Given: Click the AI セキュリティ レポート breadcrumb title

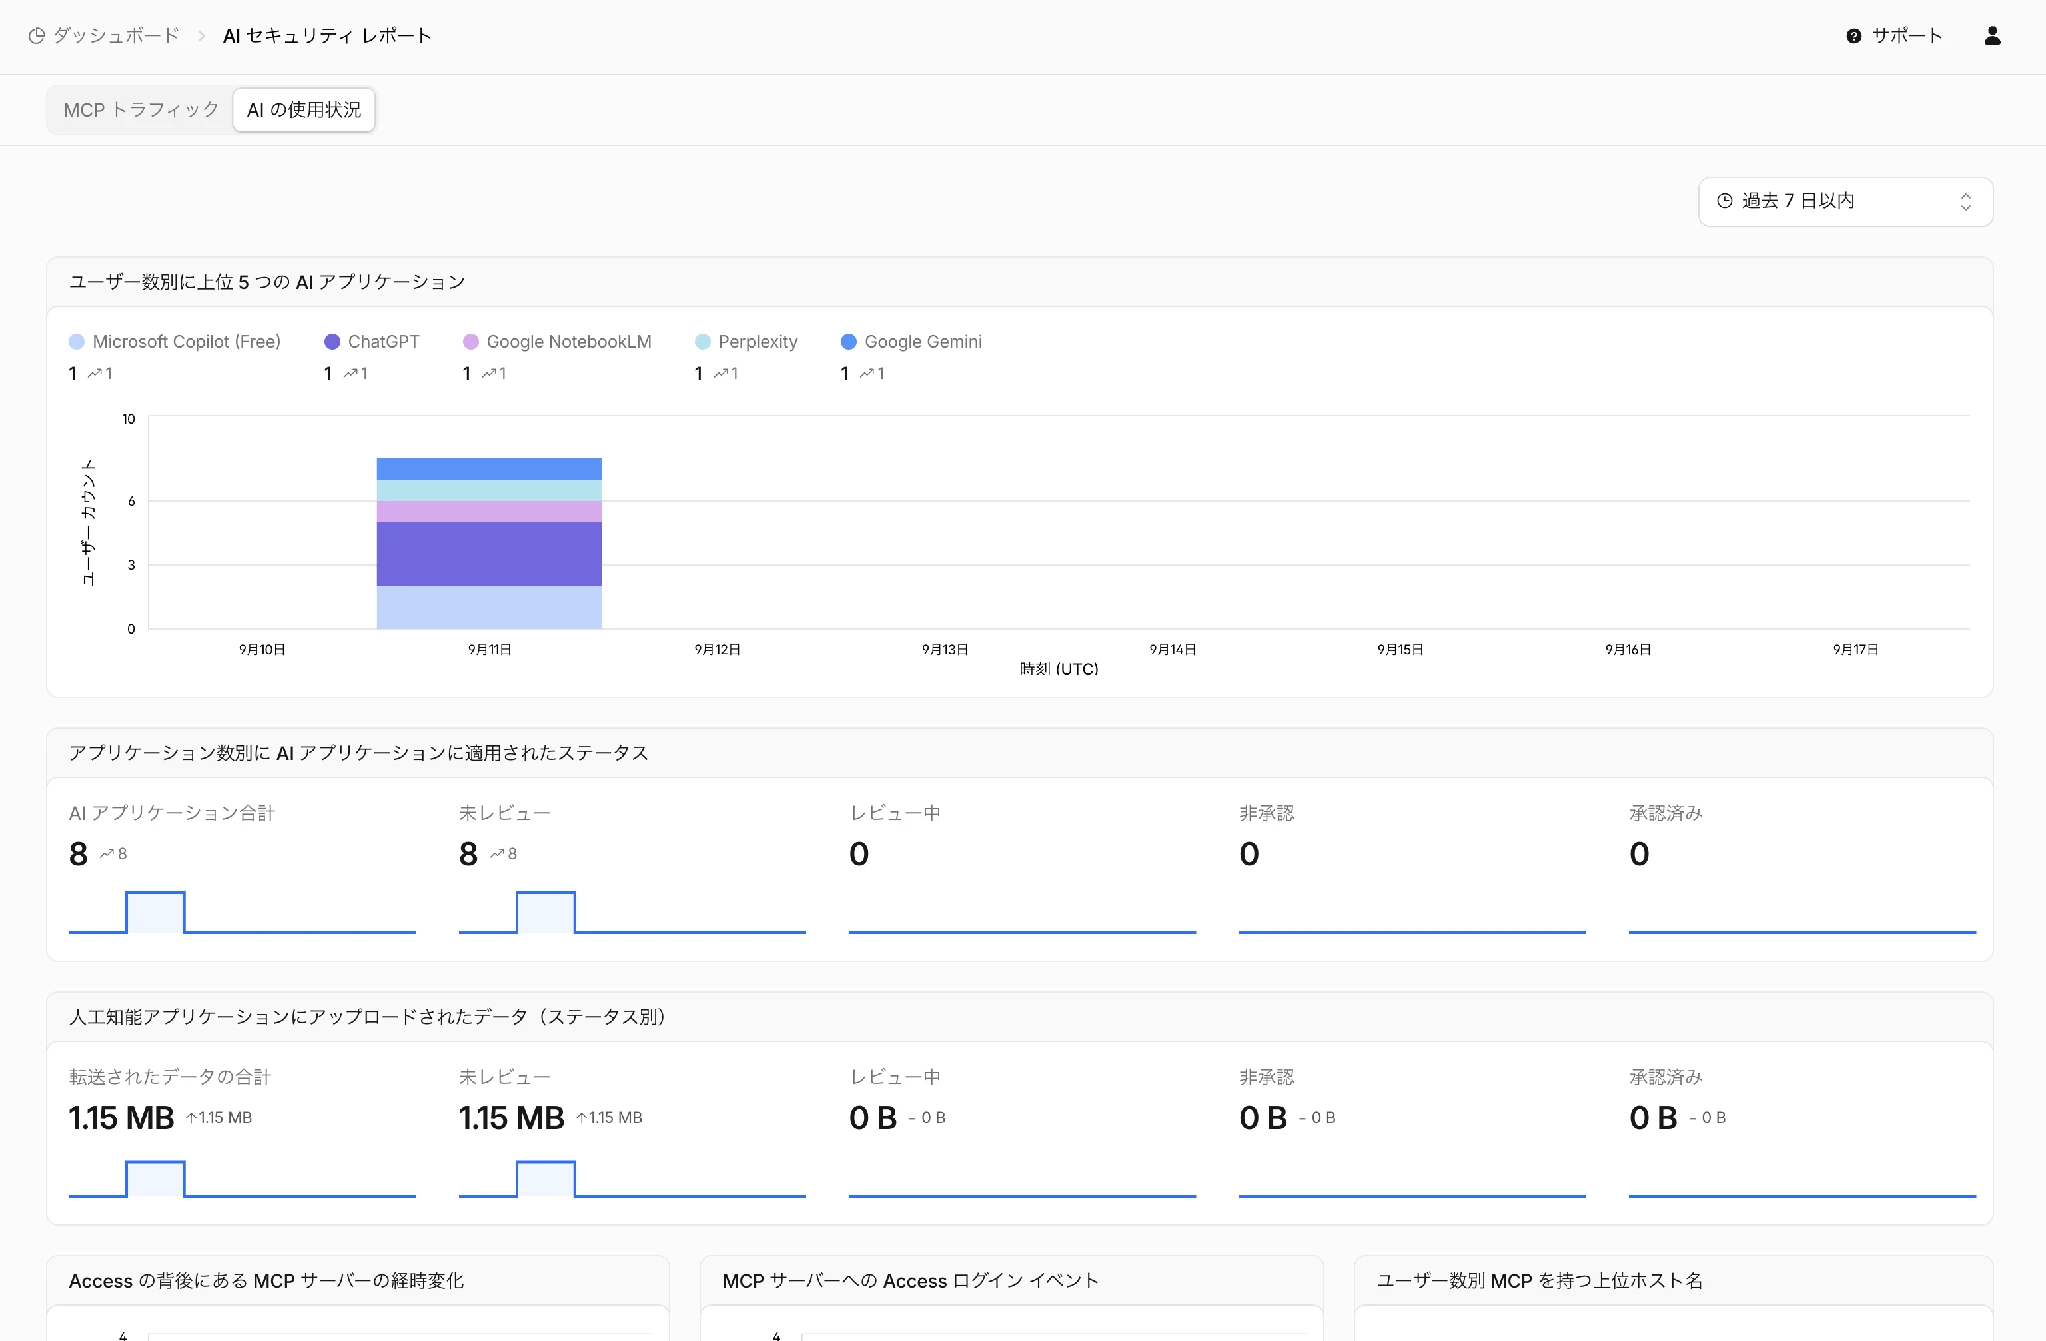Looking at the screenshot, I should (327, 36).
